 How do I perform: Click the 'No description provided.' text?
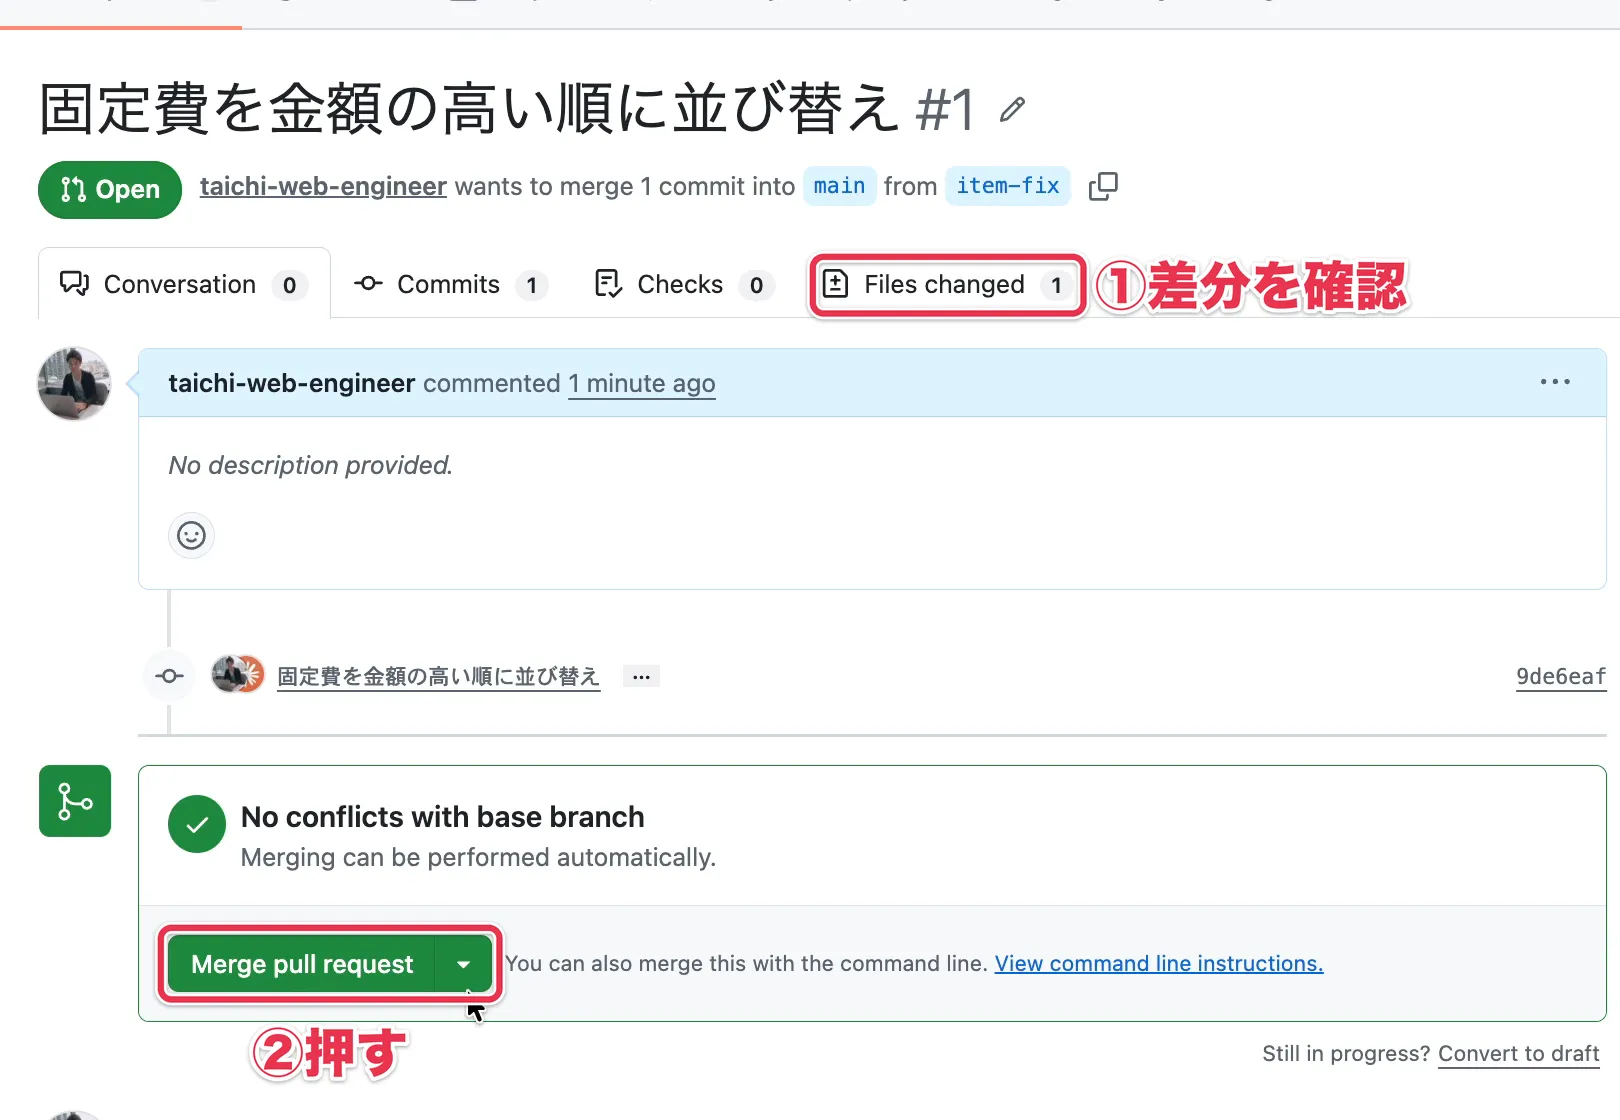click(311, 465)
